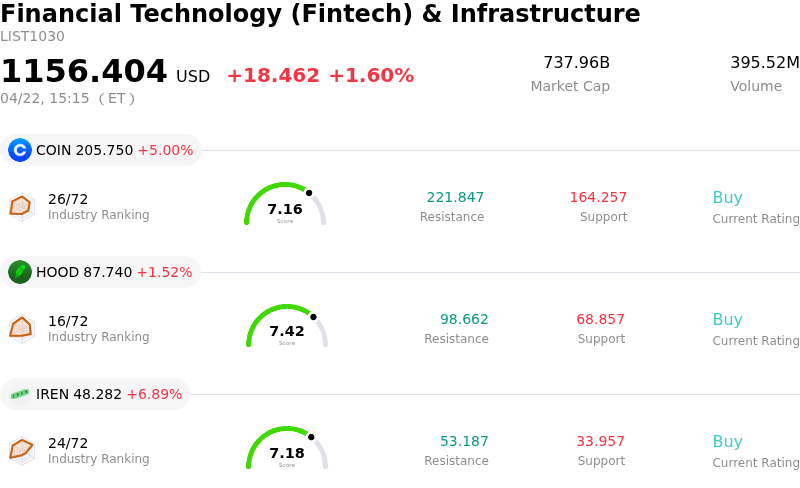The height and width of the screenshot is (488, 800).
Task: Click the Coinbase COIN logo icon
Action: 20,150
